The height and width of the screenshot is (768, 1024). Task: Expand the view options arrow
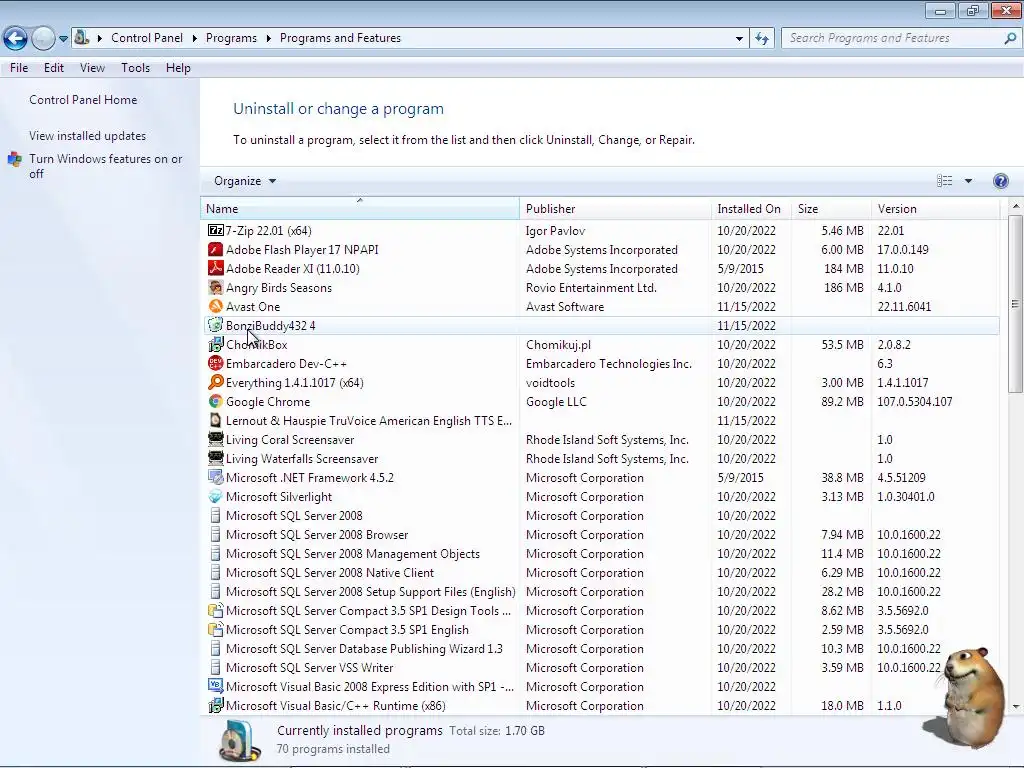(968, 181)
